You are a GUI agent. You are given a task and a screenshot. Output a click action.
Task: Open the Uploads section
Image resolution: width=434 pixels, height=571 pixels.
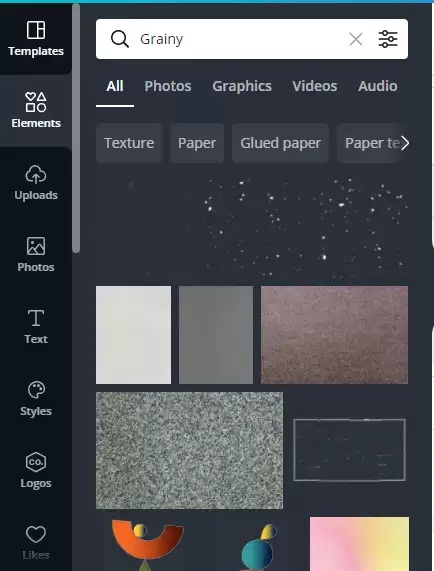[36, 182]
